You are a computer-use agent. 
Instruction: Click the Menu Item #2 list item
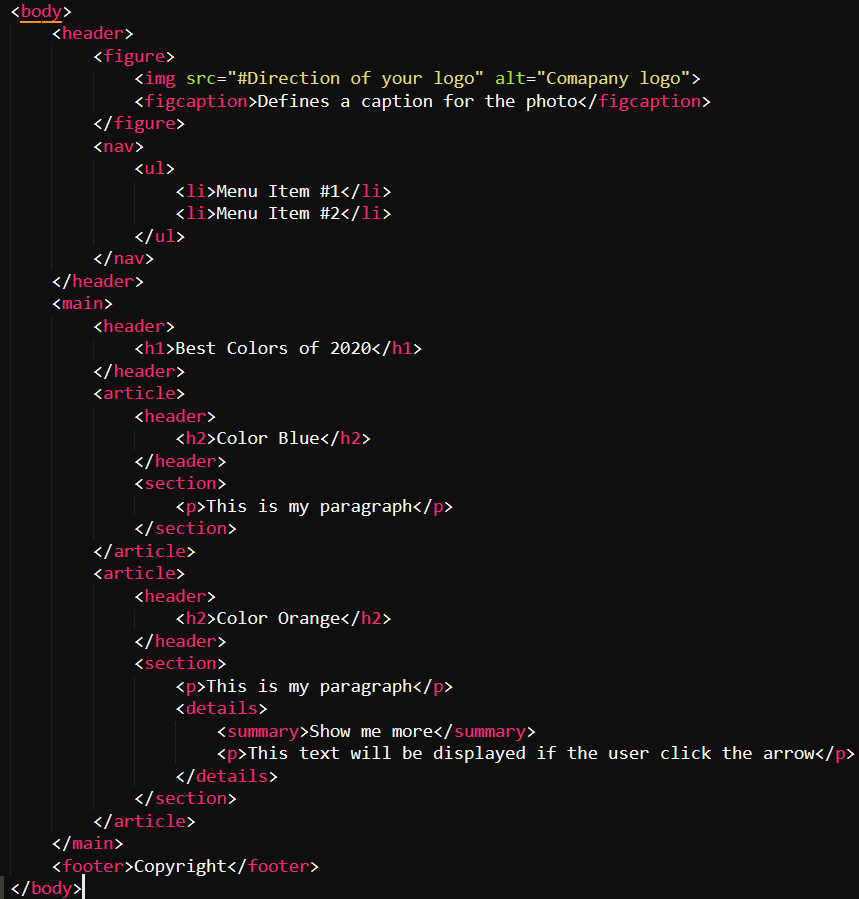[280, 213]
